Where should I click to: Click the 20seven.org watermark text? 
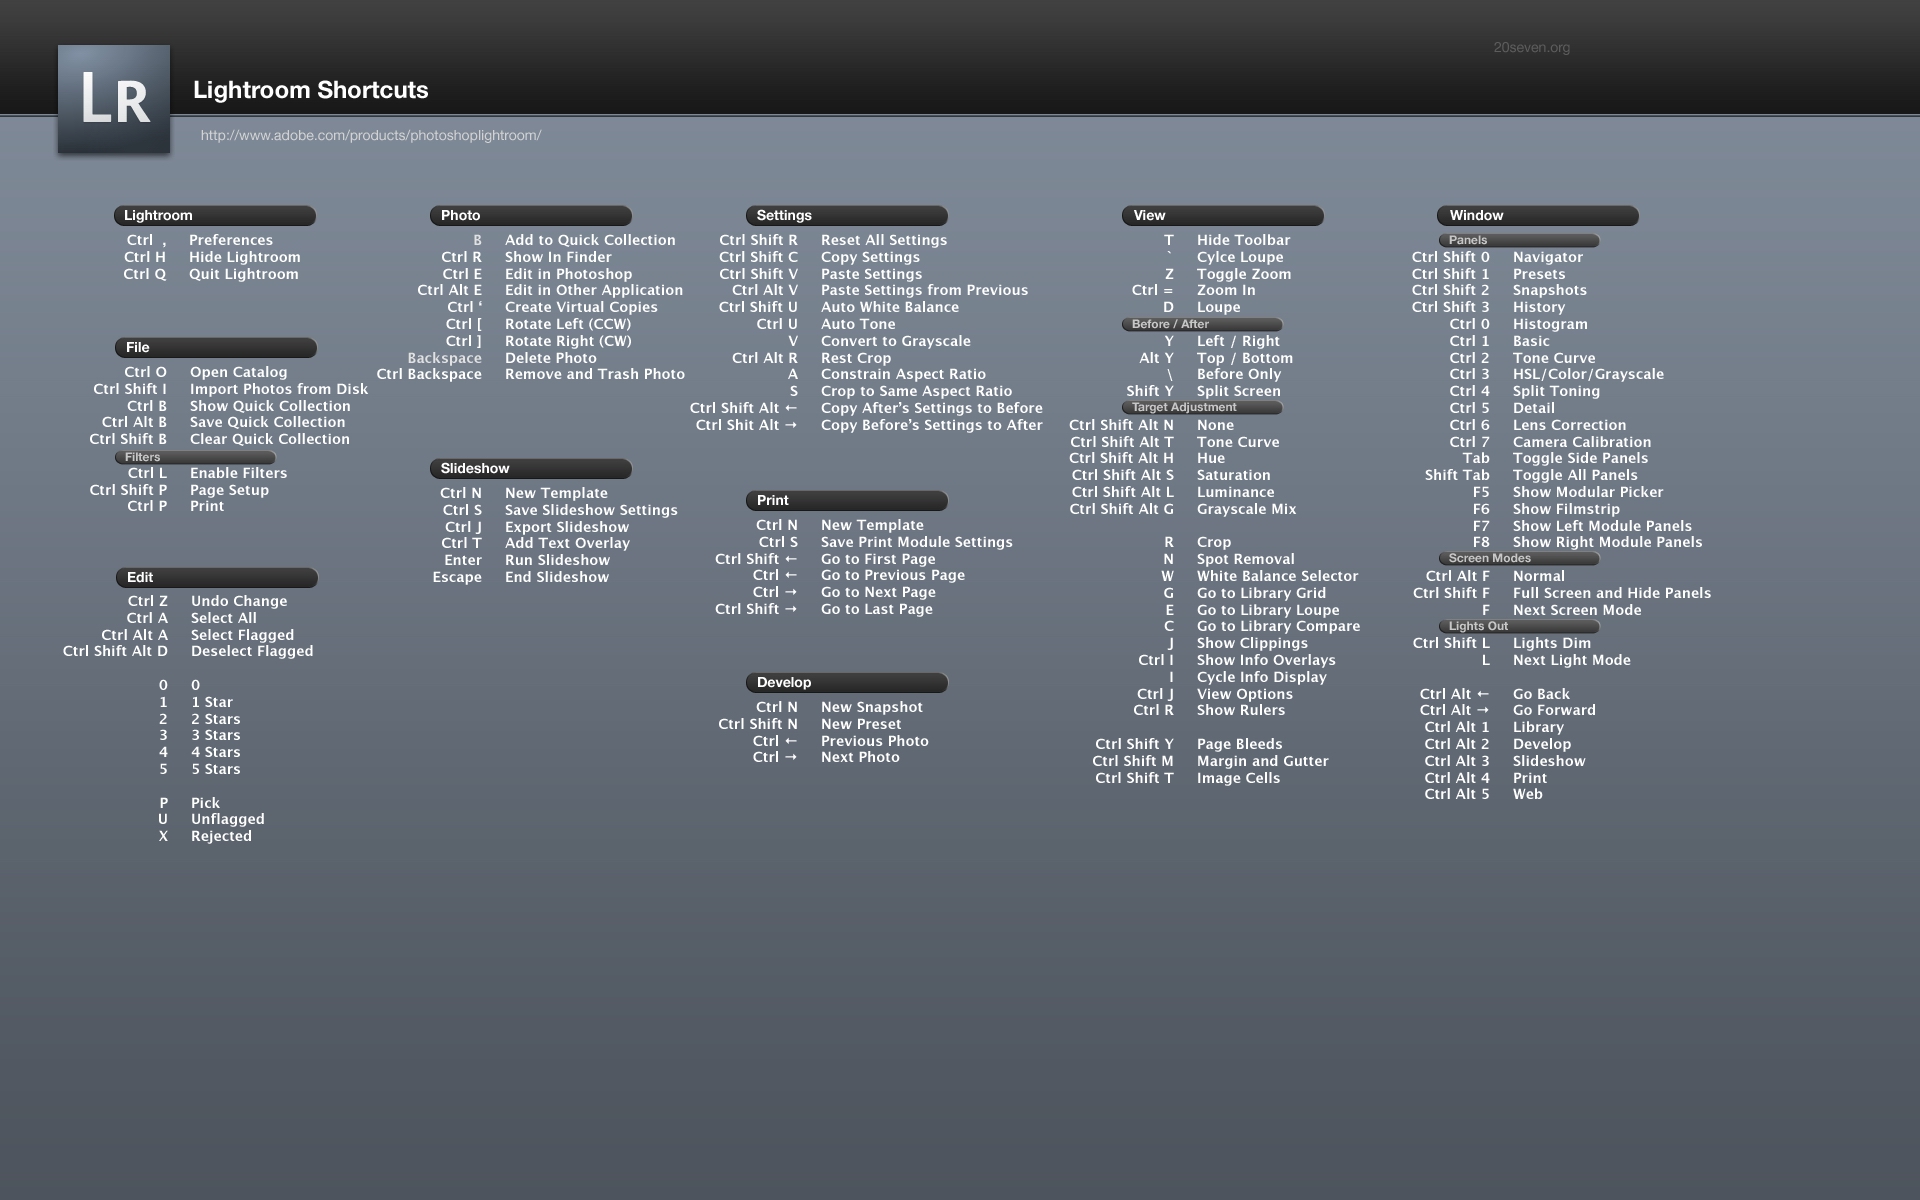tap(1531, 48)
